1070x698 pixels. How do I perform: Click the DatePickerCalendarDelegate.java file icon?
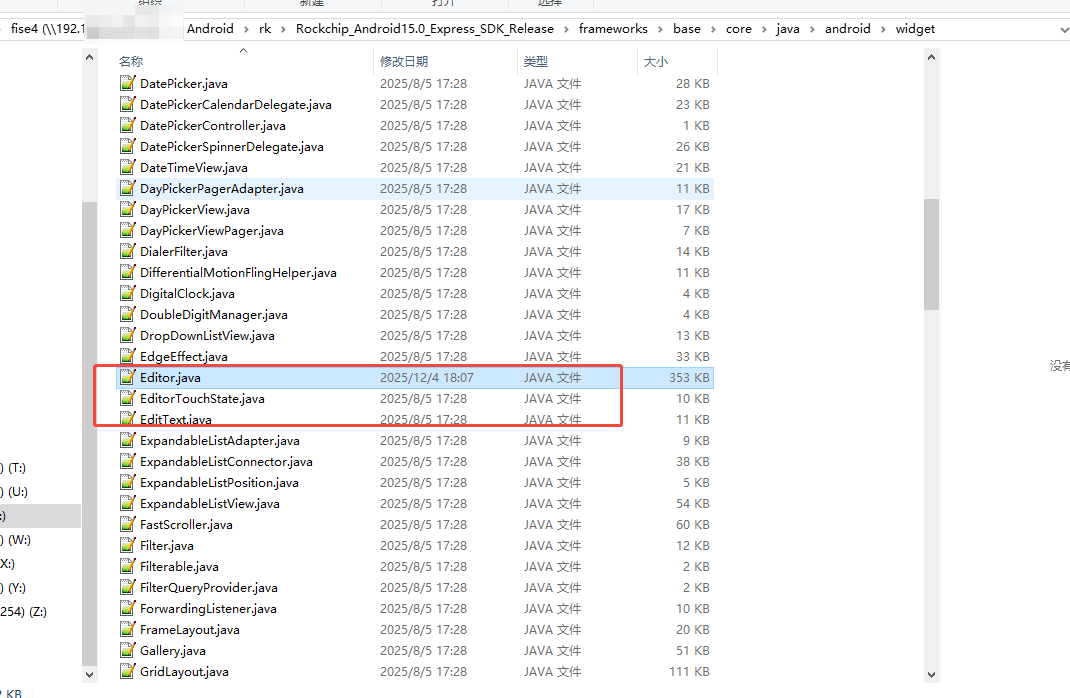pos(127,104)
